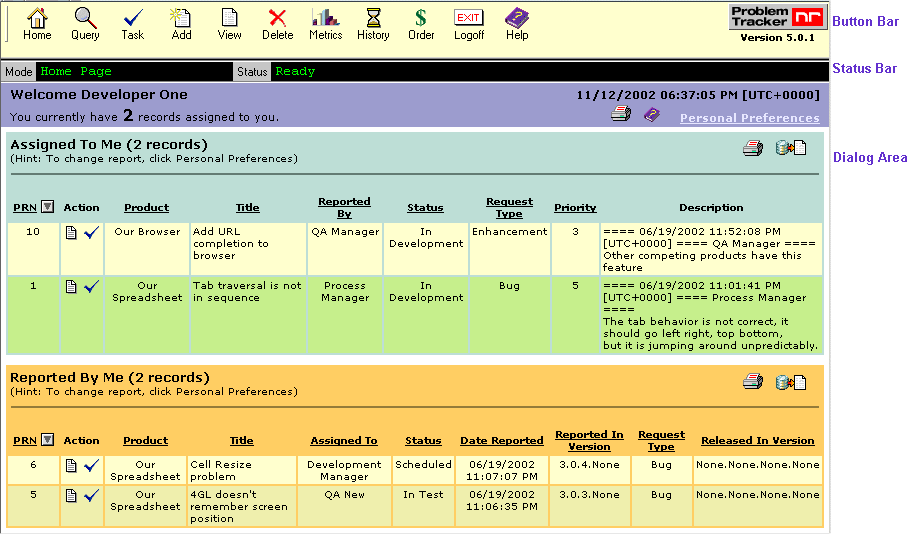Click the task checkmark for PRN 1
Image resolution: width=911 pixels, height=534 pixels.
(x=92, y=286)
